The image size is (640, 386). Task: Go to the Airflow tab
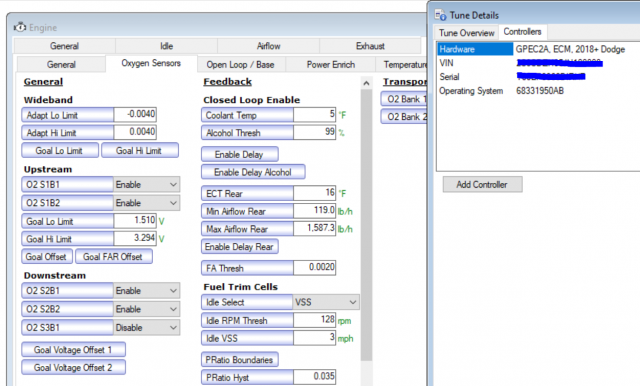coord(269,46)
